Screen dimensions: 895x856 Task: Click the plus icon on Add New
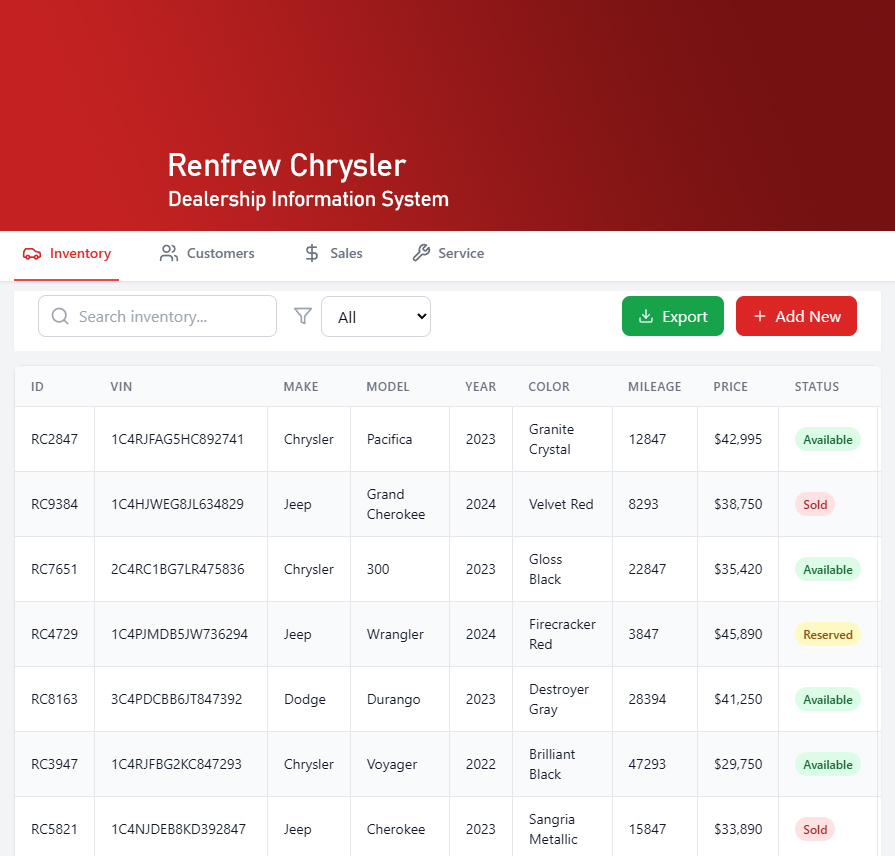pyautogui.click(x=760, y=316)
